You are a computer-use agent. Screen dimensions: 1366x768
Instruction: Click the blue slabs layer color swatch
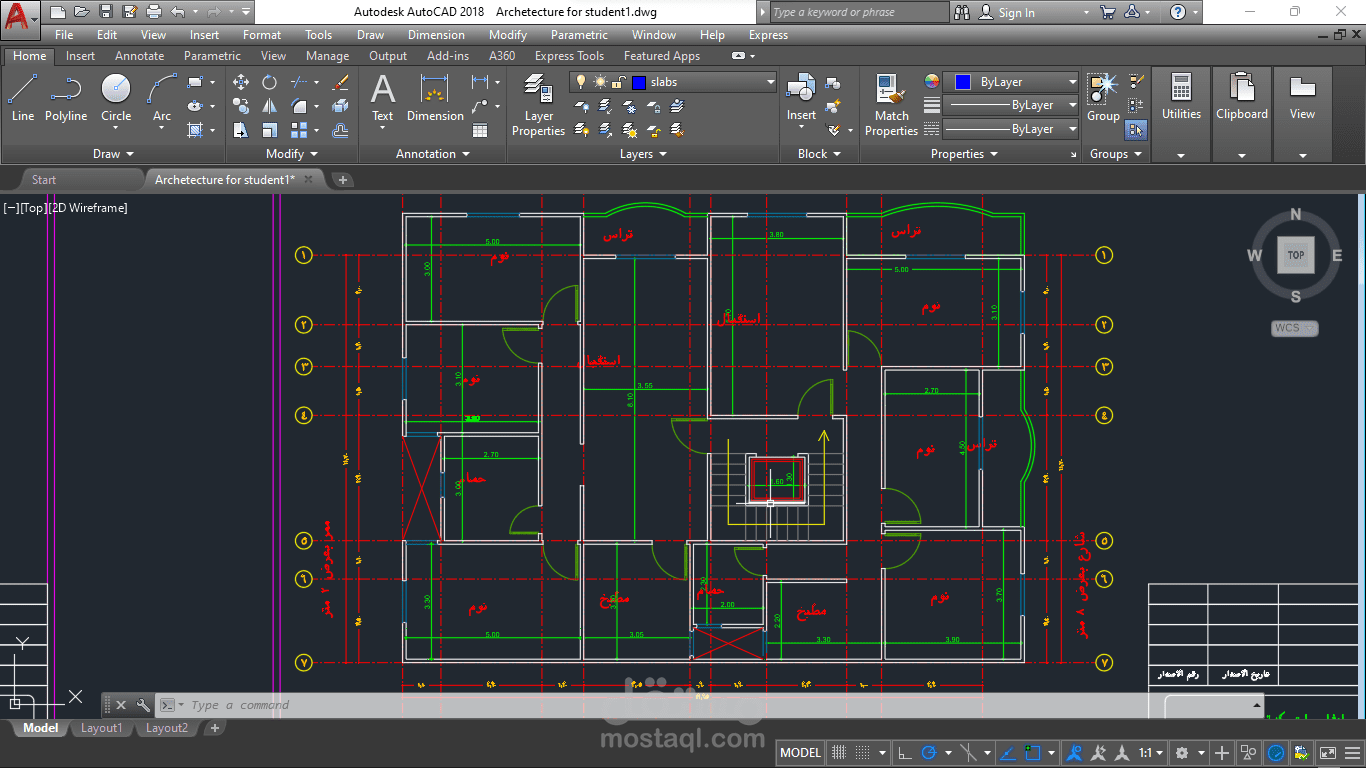pyautogui.click(x=639, y=82)
